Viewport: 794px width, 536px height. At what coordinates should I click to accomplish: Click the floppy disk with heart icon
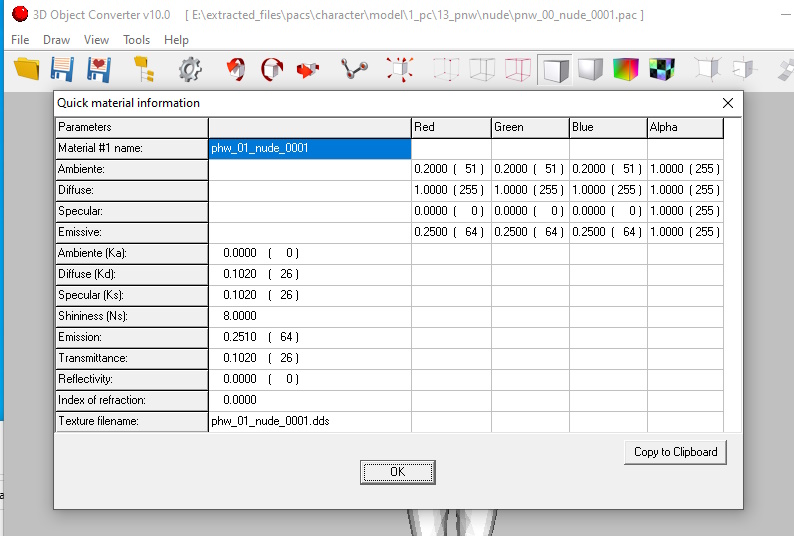point(98,69)
